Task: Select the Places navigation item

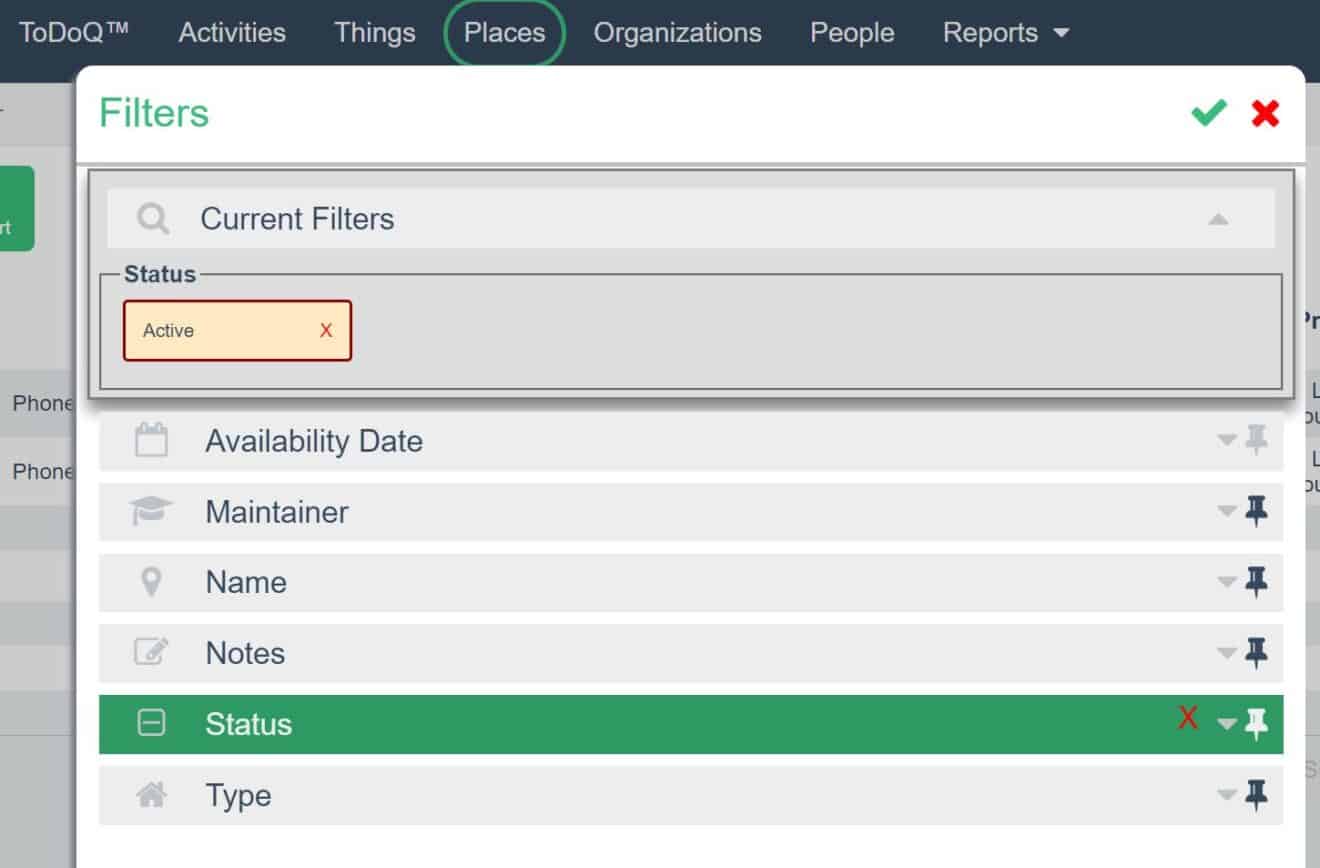Action: 505,32
